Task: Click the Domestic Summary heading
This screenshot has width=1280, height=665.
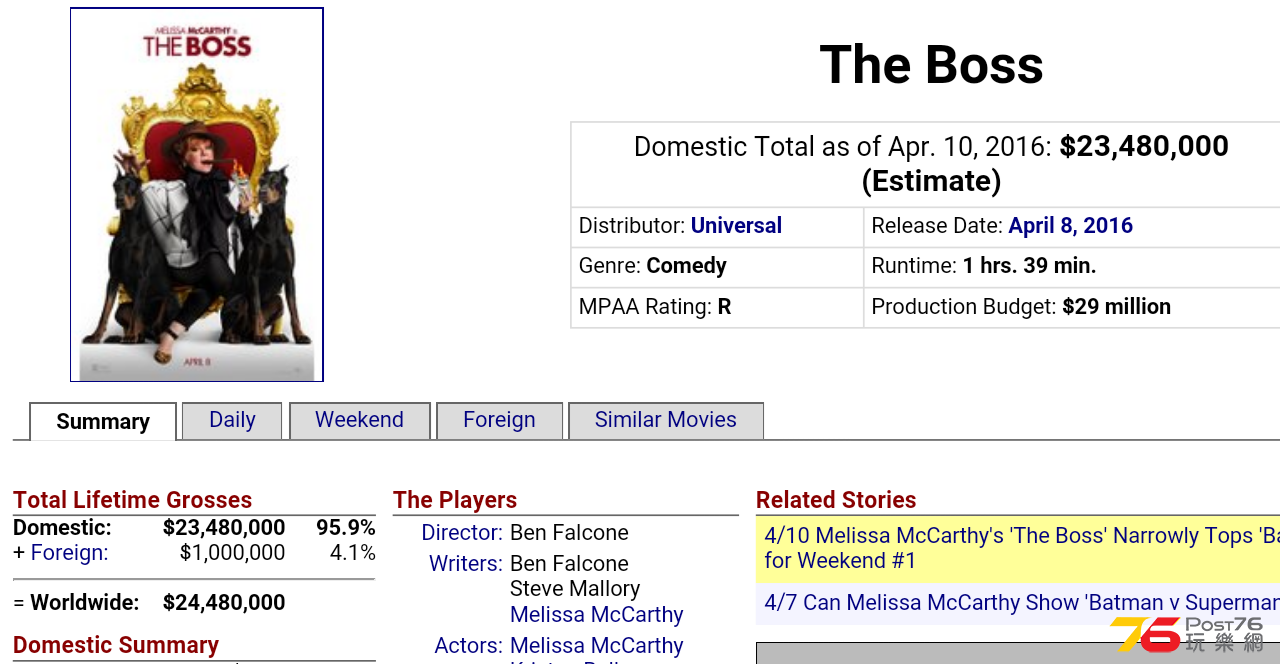Action: (x=116, y=645)
